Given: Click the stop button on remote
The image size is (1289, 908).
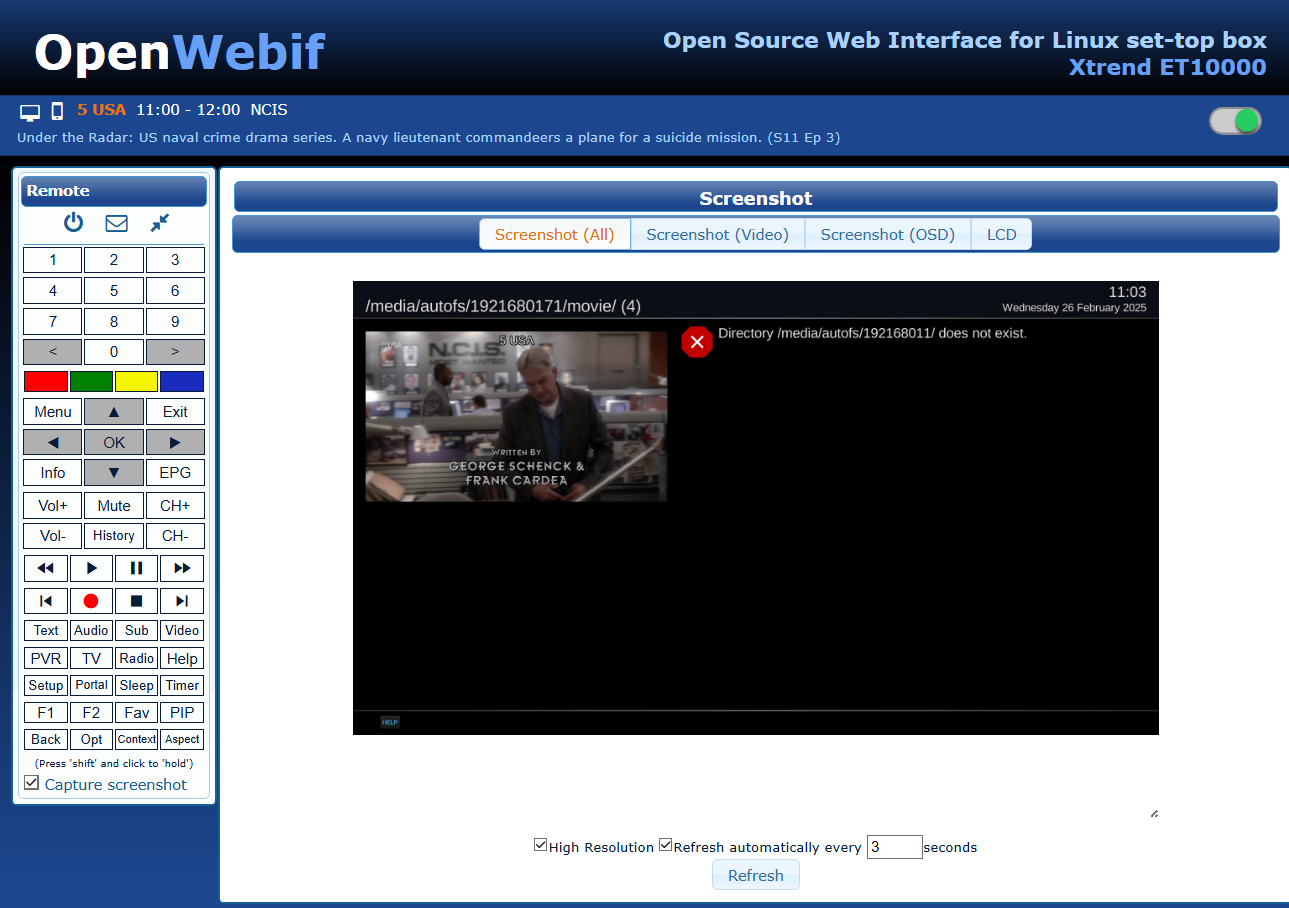Looking at the screenshot, I should (x=137, y=601).
